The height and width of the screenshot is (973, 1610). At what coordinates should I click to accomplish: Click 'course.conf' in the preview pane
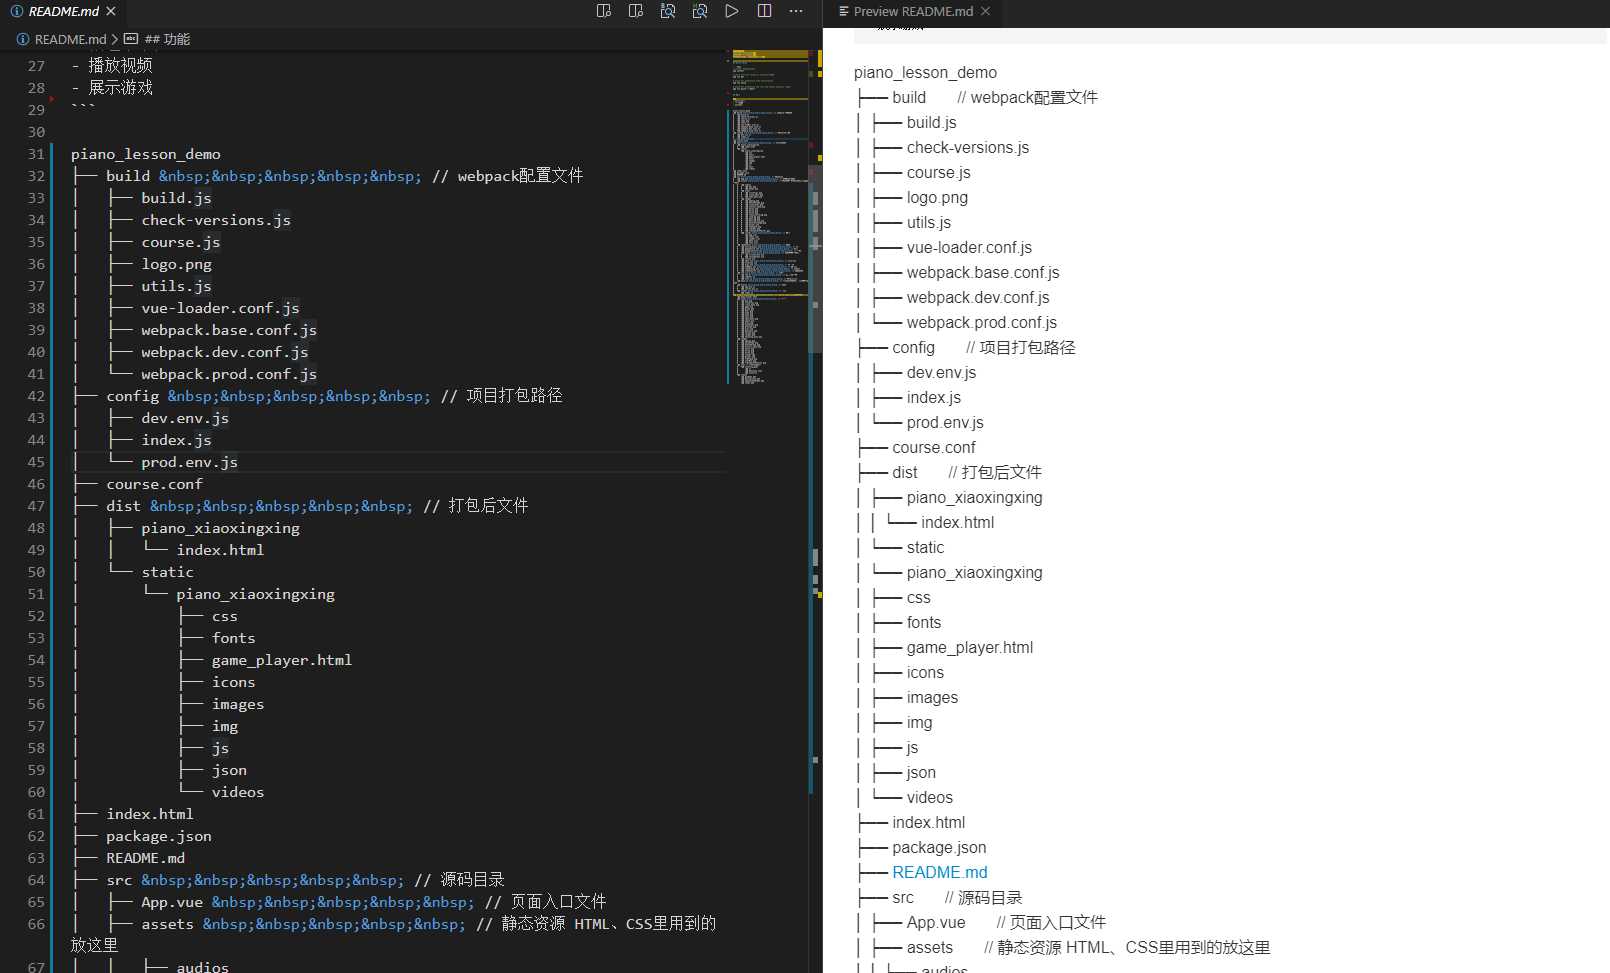934,447
